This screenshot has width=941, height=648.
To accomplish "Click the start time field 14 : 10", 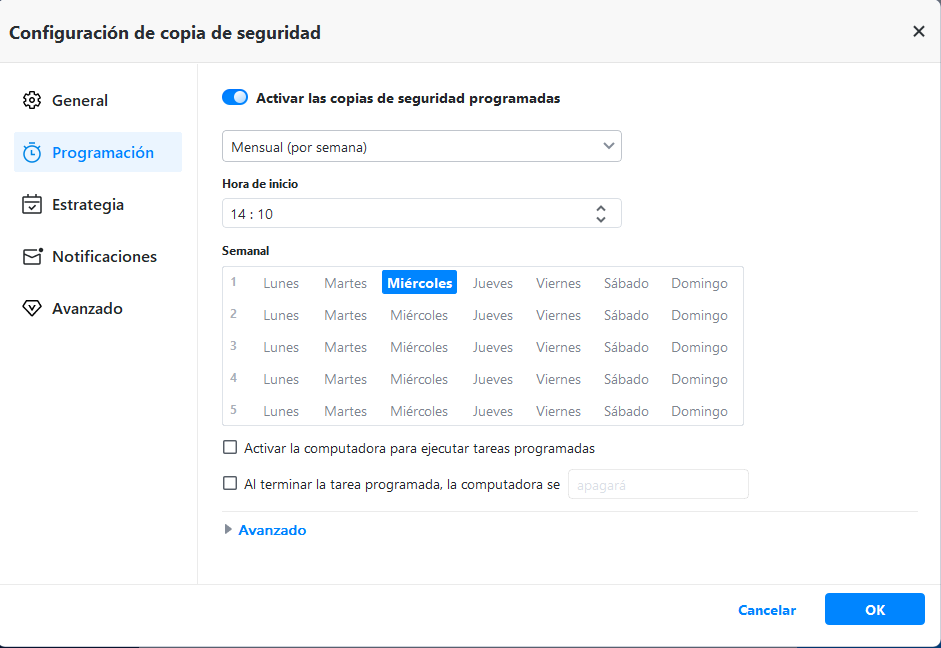I will click(400, 213).
